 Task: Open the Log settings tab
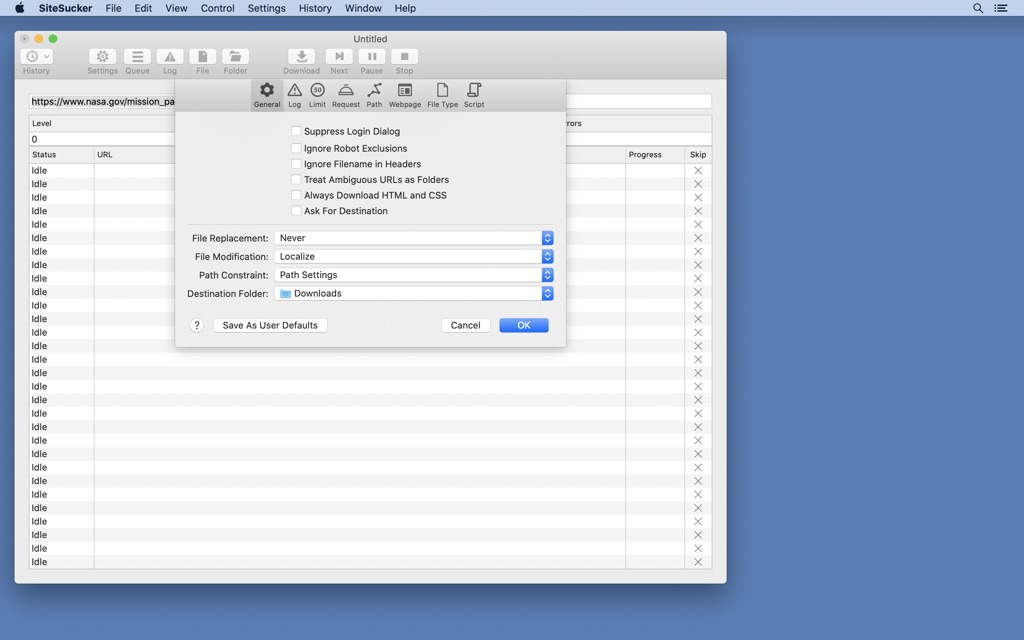(295, 95)
